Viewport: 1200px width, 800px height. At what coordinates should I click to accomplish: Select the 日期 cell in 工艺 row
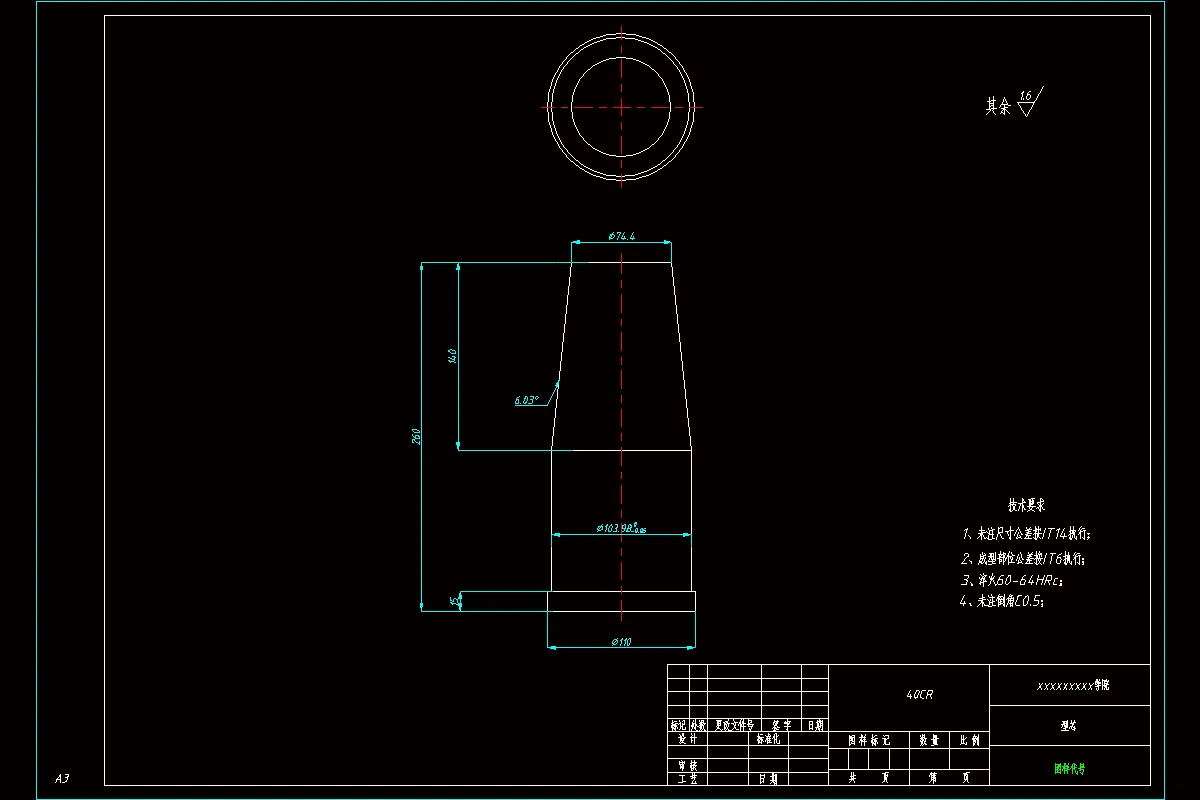click(x=769, y=778)
